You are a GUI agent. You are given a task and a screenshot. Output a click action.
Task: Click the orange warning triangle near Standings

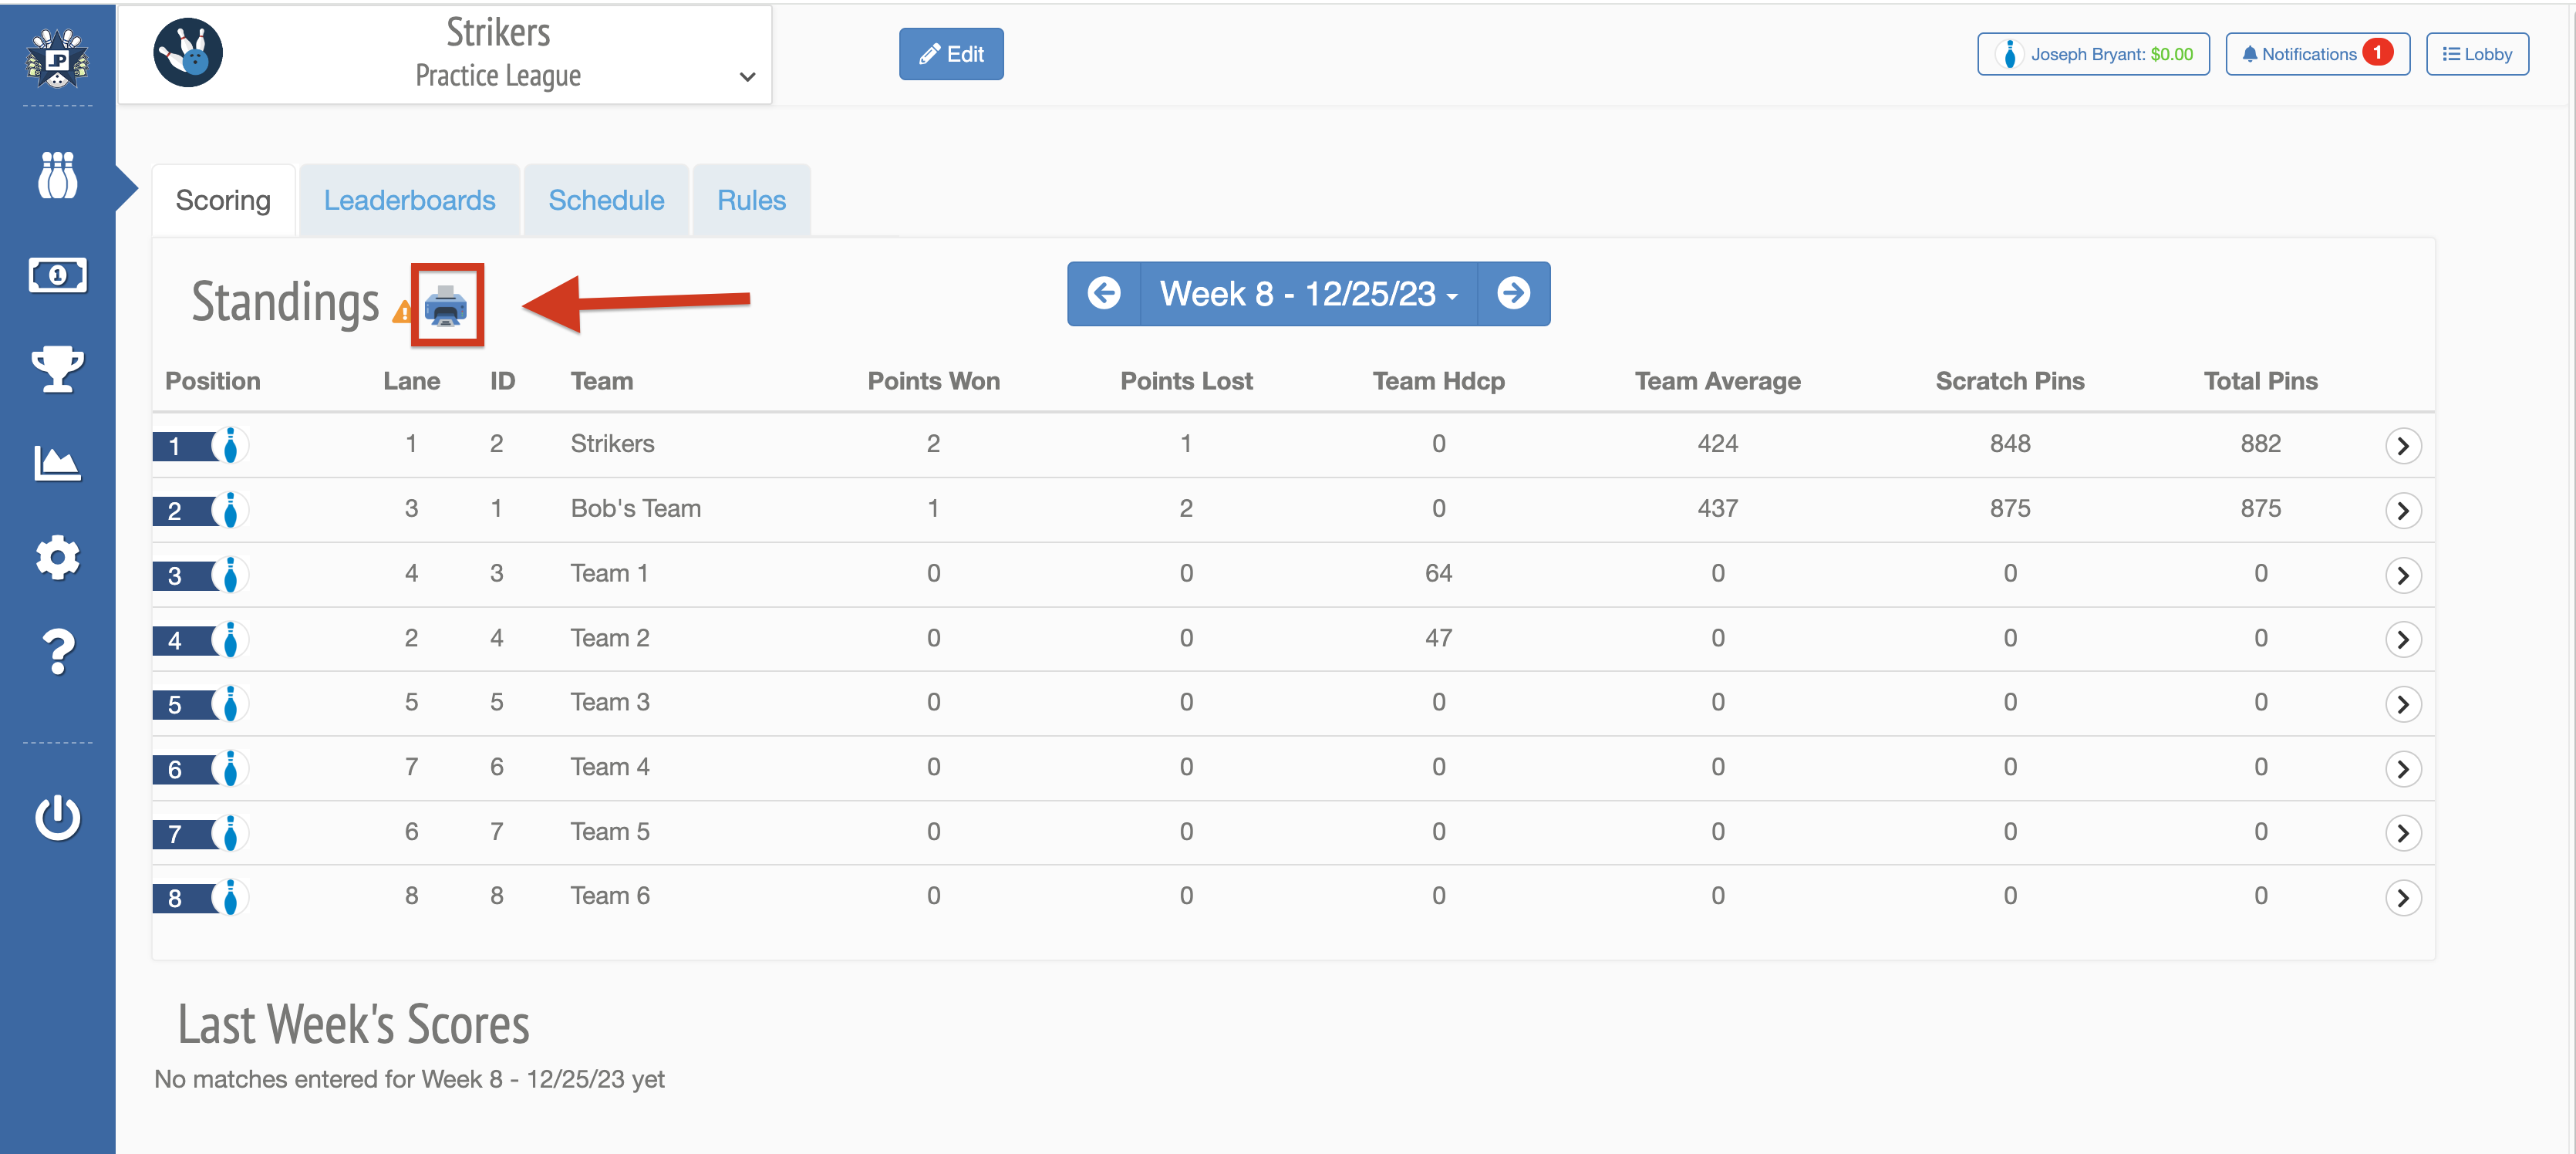(402, 313)
